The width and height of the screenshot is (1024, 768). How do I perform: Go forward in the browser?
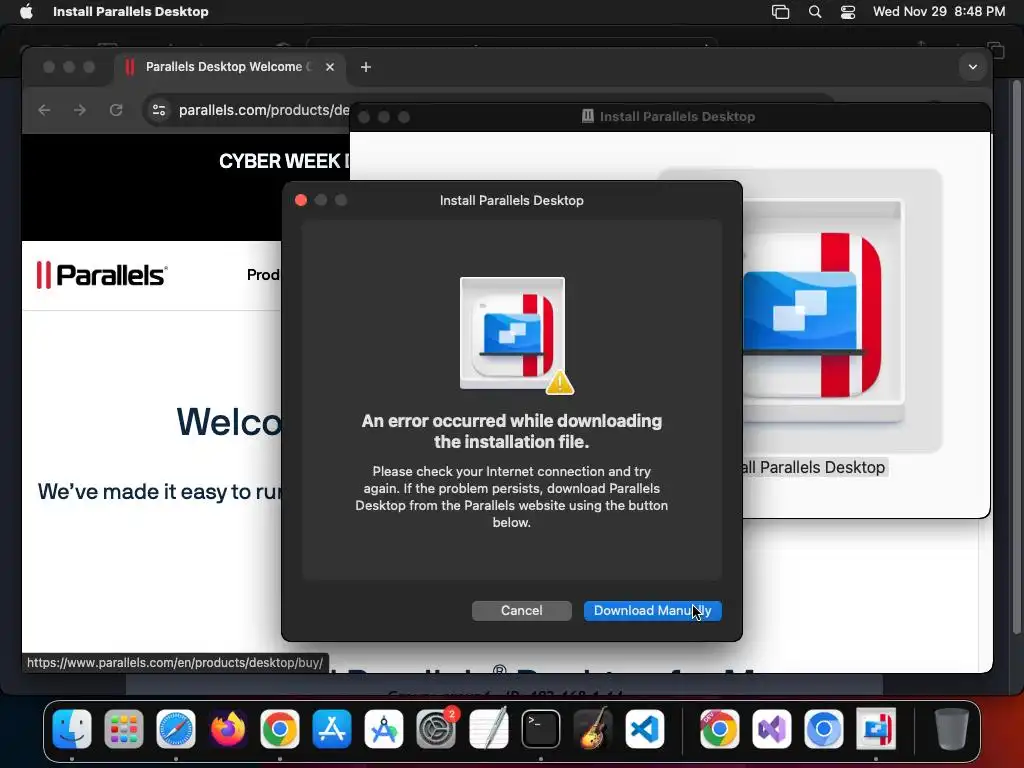80,110
